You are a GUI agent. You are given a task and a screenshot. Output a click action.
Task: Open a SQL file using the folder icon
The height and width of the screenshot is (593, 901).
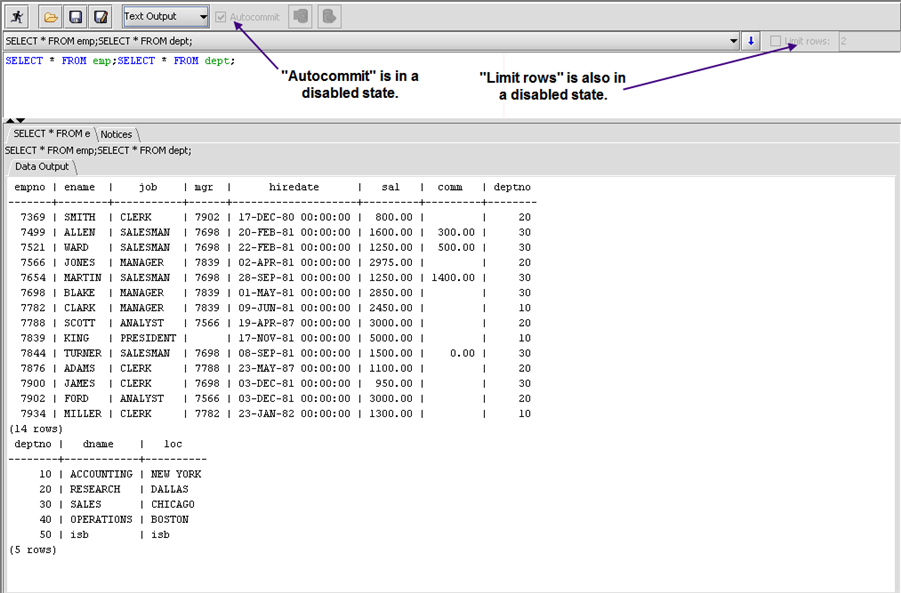(50, 17)
